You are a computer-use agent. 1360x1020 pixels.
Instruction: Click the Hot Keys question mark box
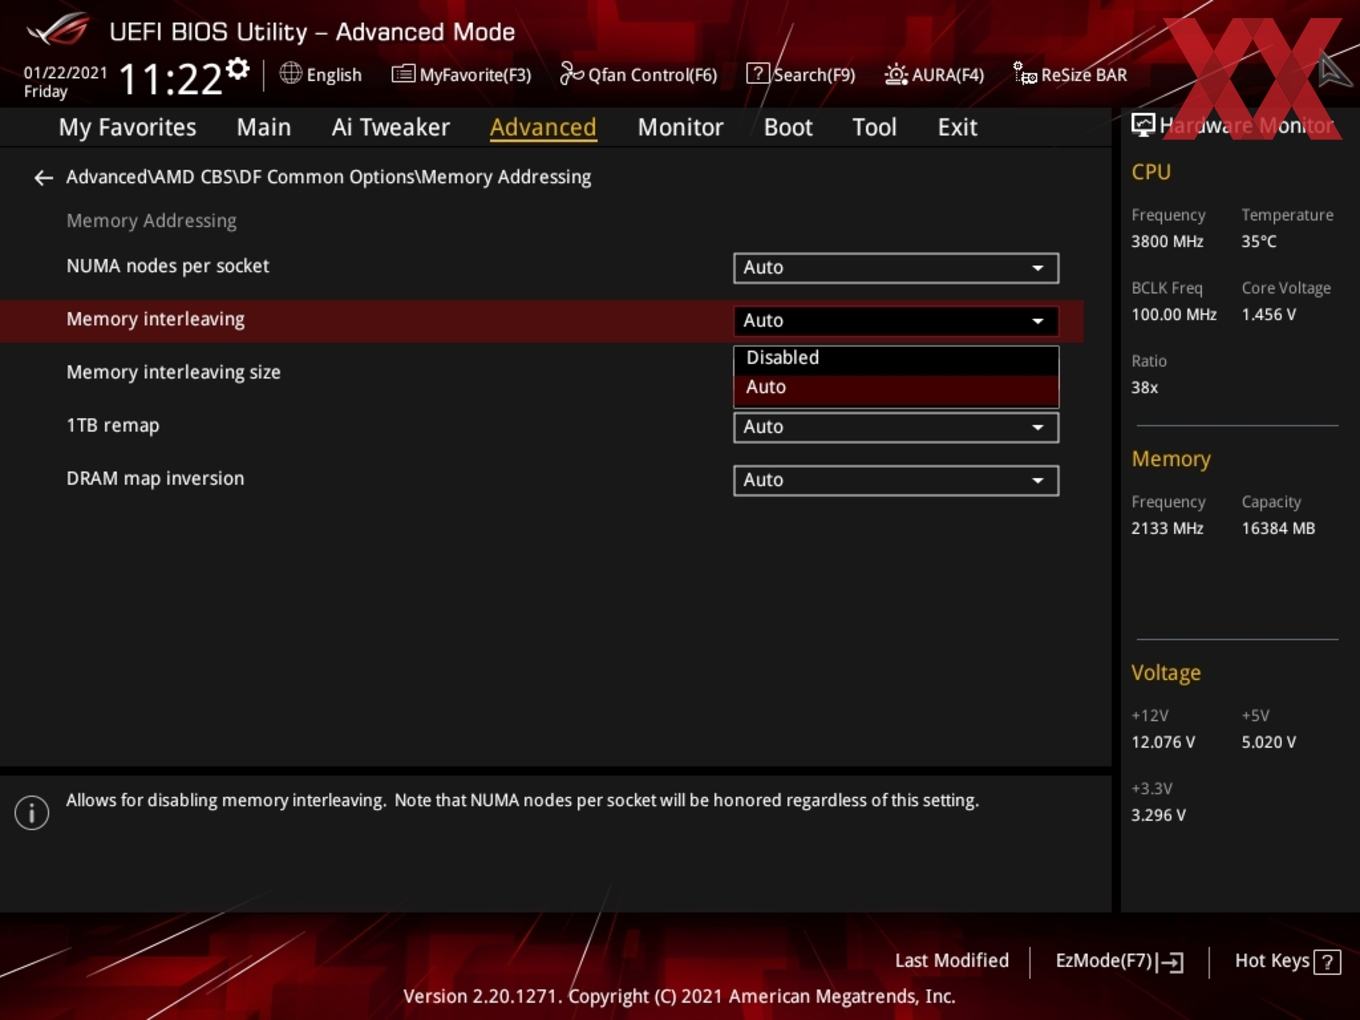1327,962
